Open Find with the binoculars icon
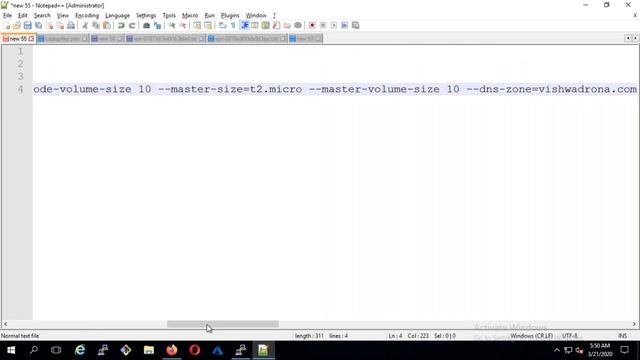640x360 pixels. [146, 25]
